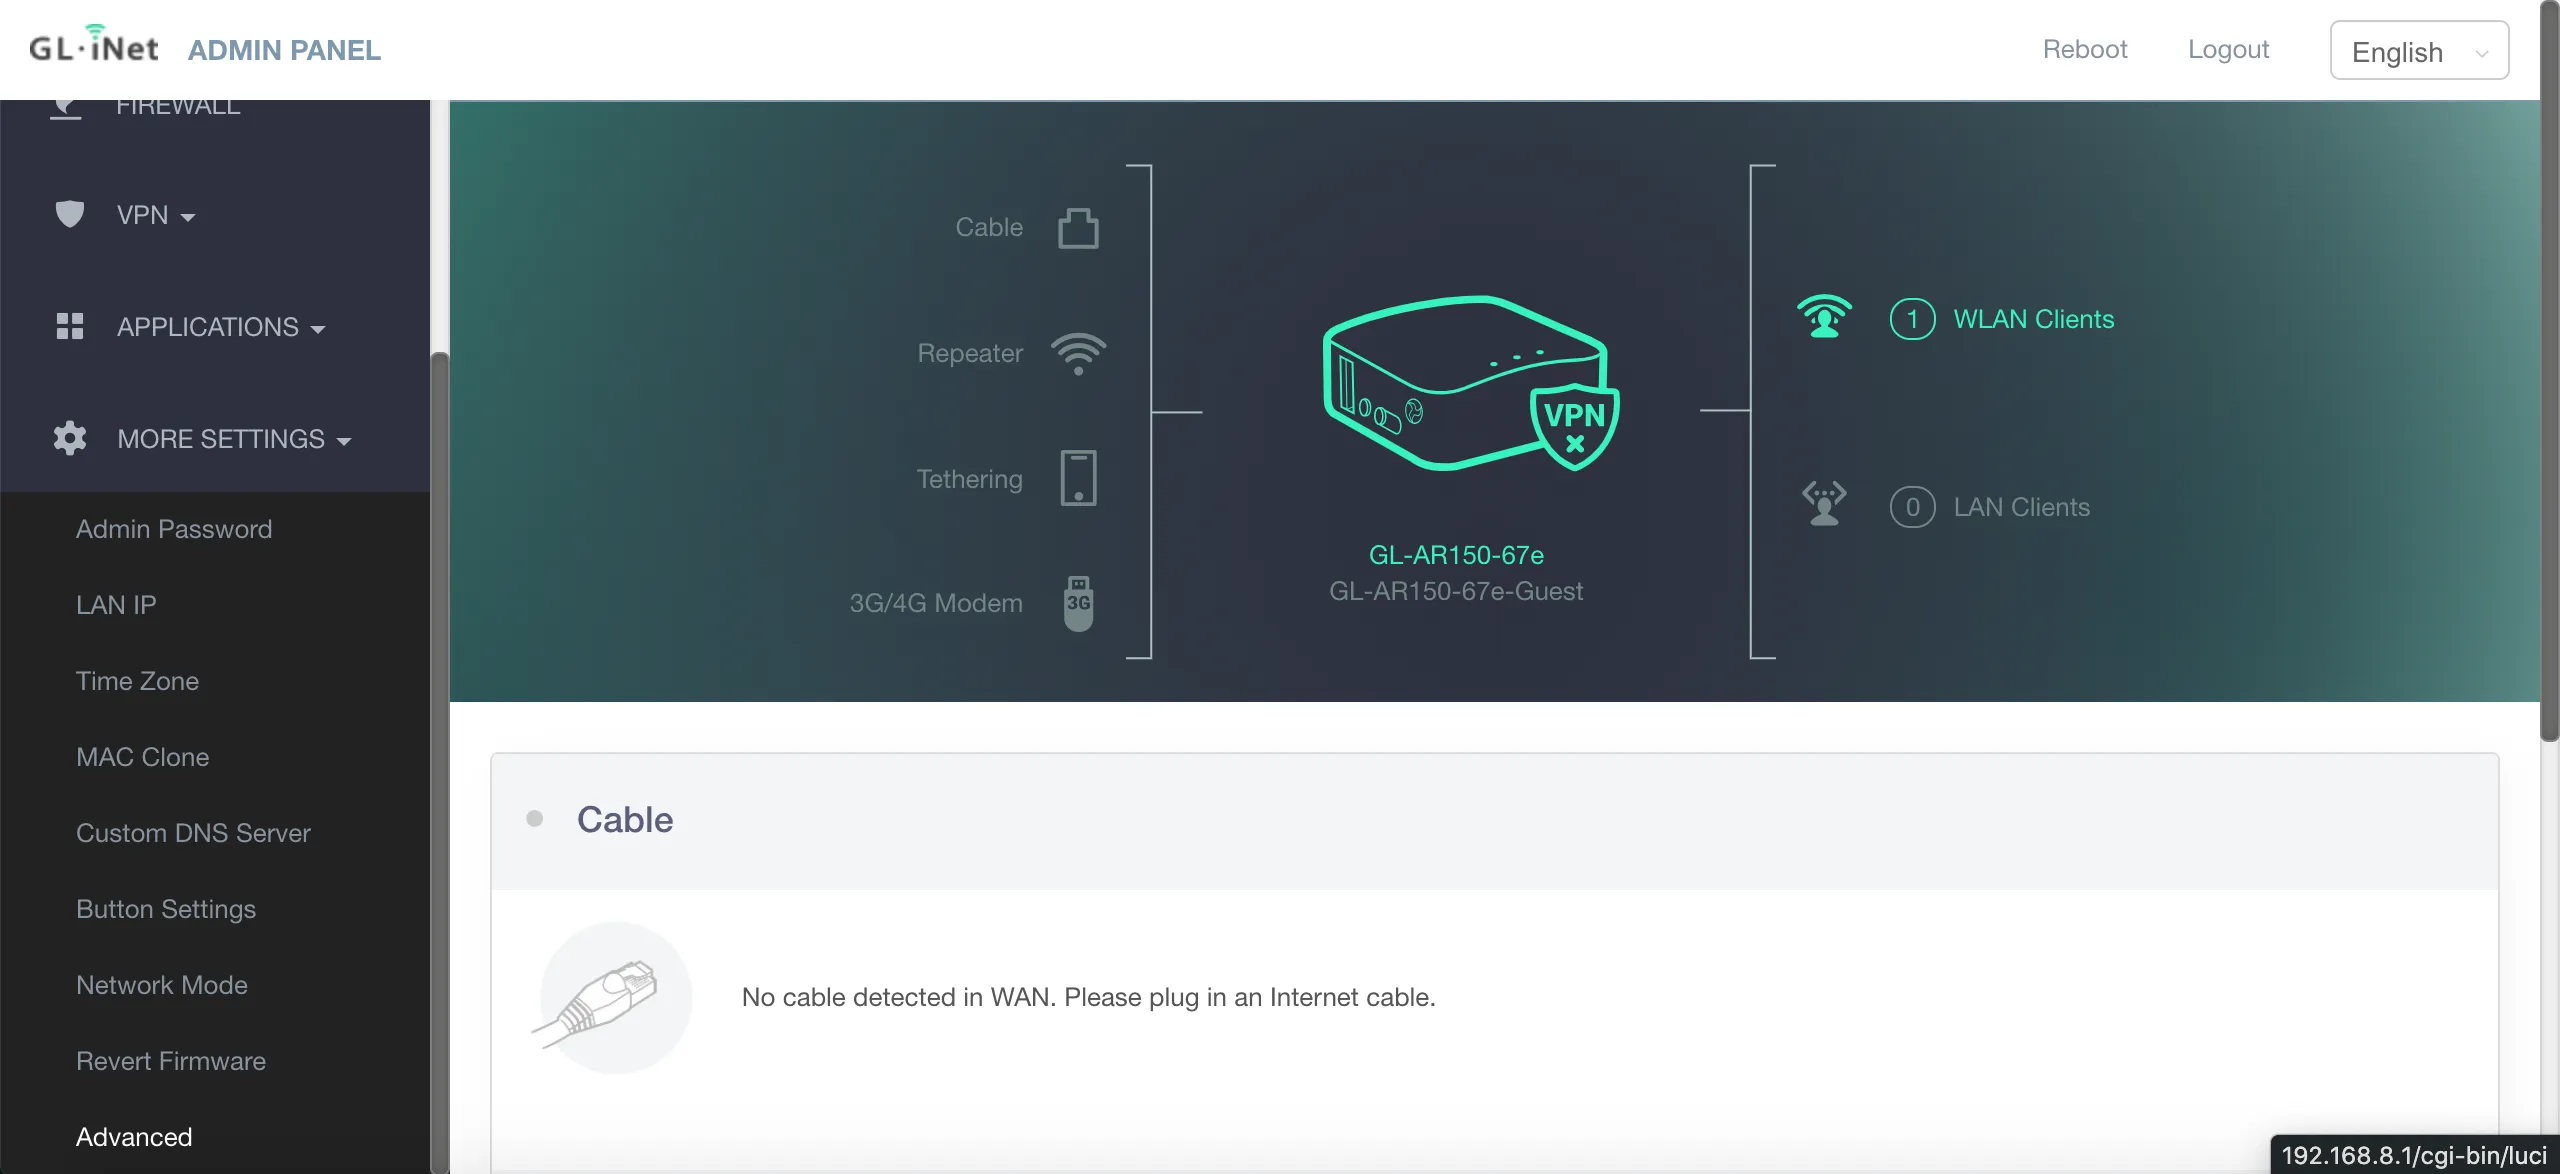
Task: Select the Repeater connection label
Action: tap(970, 353)
